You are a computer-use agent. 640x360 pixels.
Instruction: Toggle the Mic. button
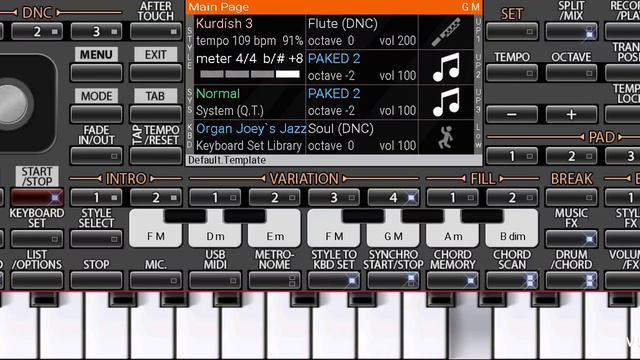156,281
